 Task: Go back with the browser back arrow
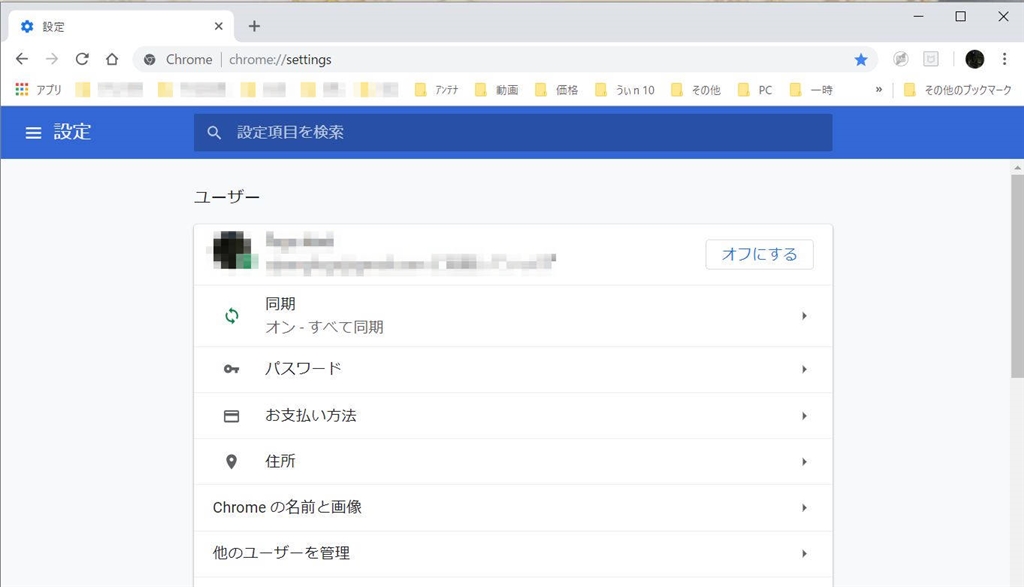tap(22, 59)
